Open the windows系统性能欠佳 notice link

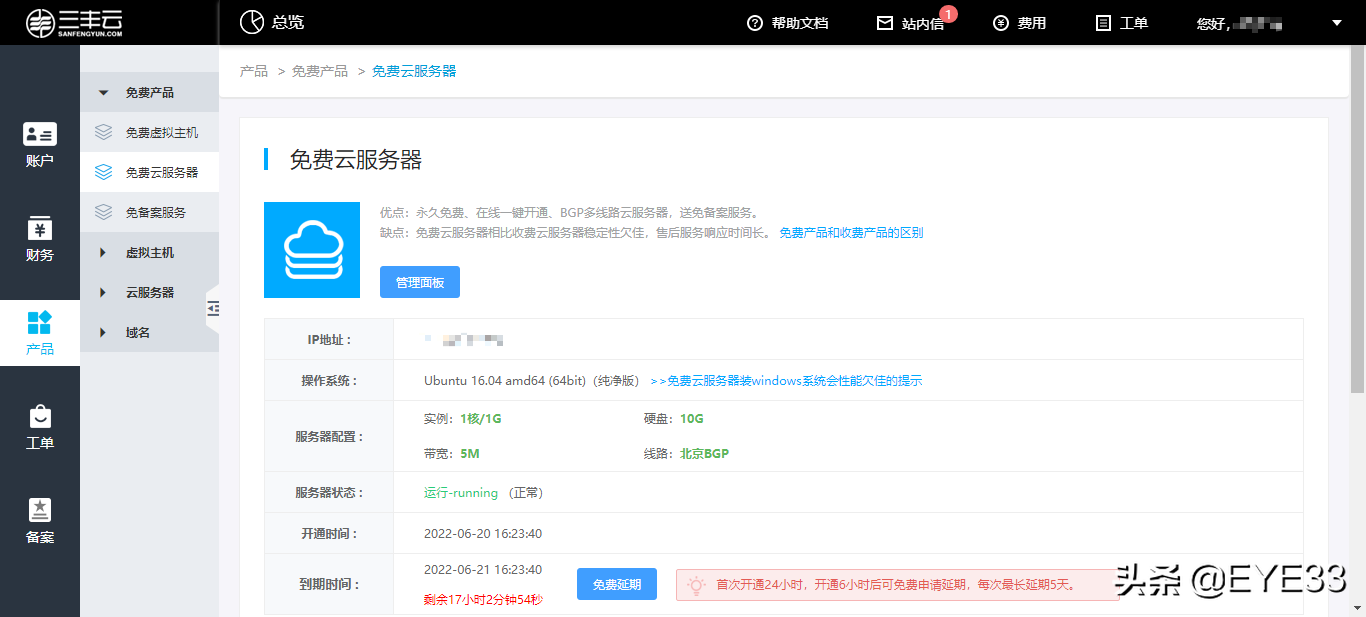786,381
